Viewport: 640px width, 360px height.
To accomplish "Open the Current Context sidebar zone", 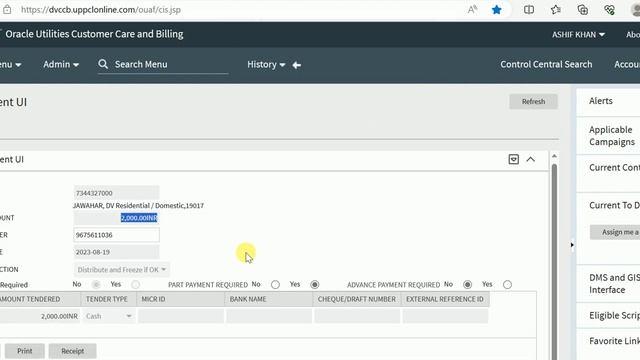I will click(x=614, y=168).
